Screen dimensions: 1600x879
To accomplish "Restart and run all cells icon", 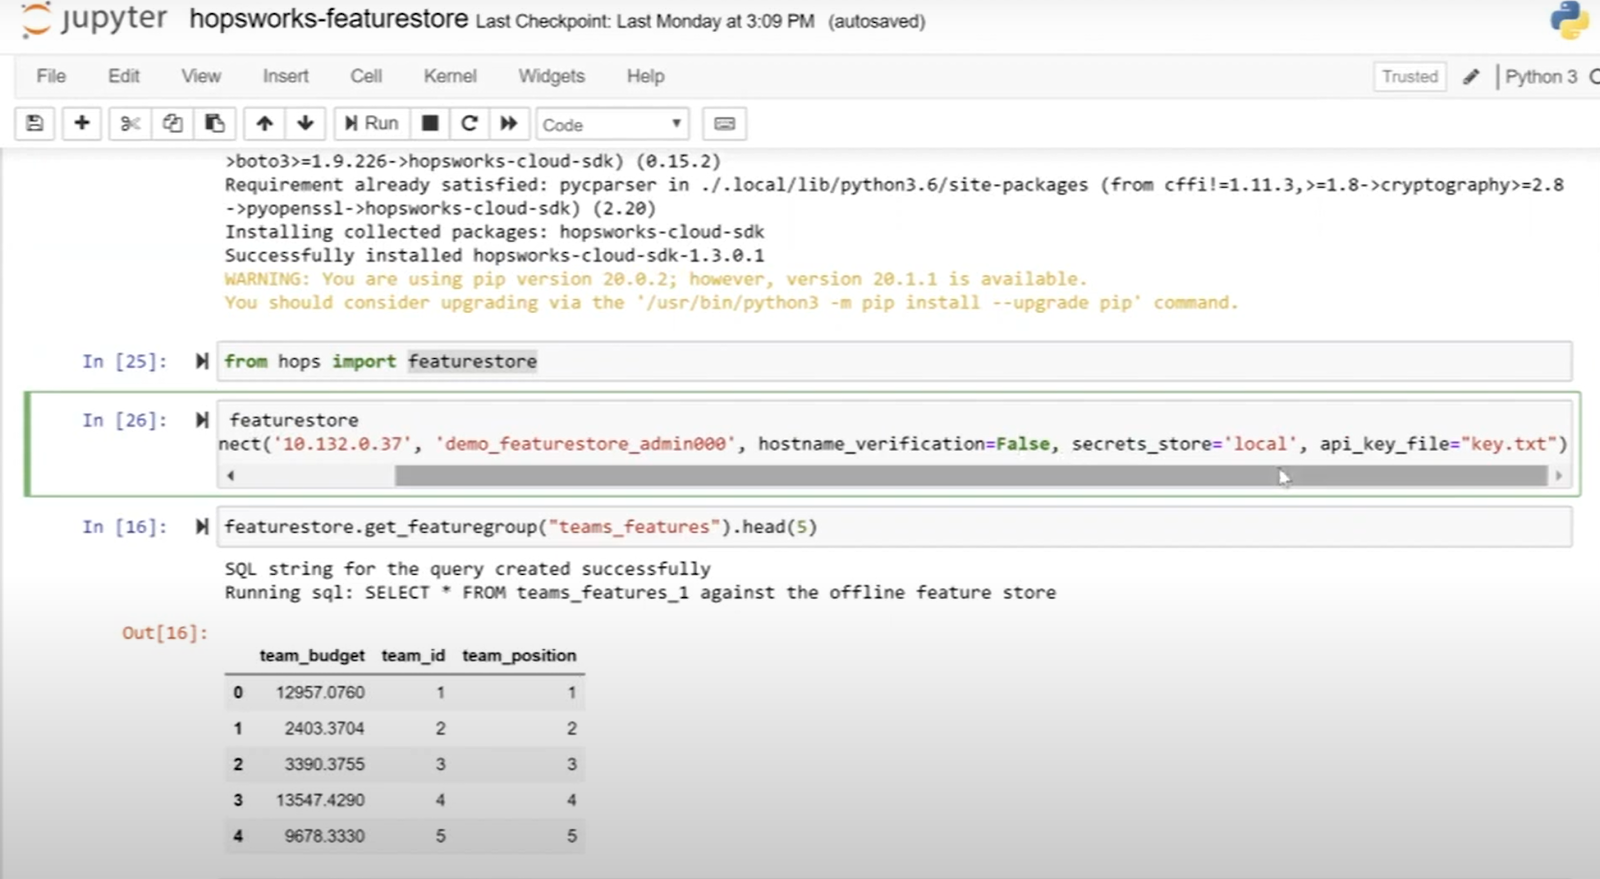I will (x=509, y=123).
